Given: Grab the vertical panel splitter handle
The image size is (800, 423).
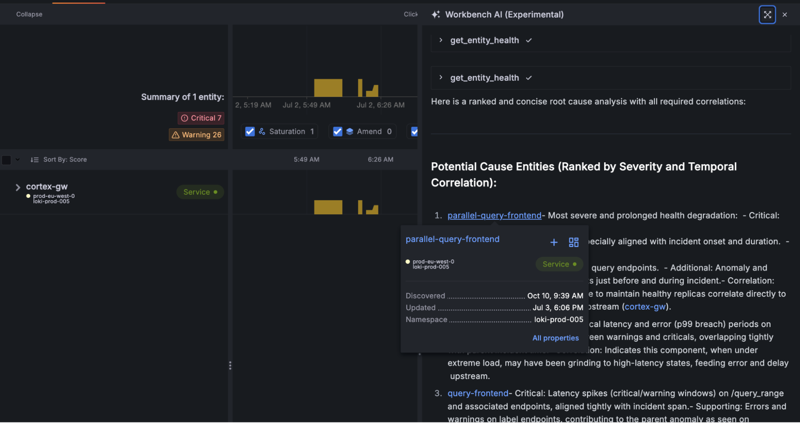Looking at the screenshot, I should tap(230, 365).
